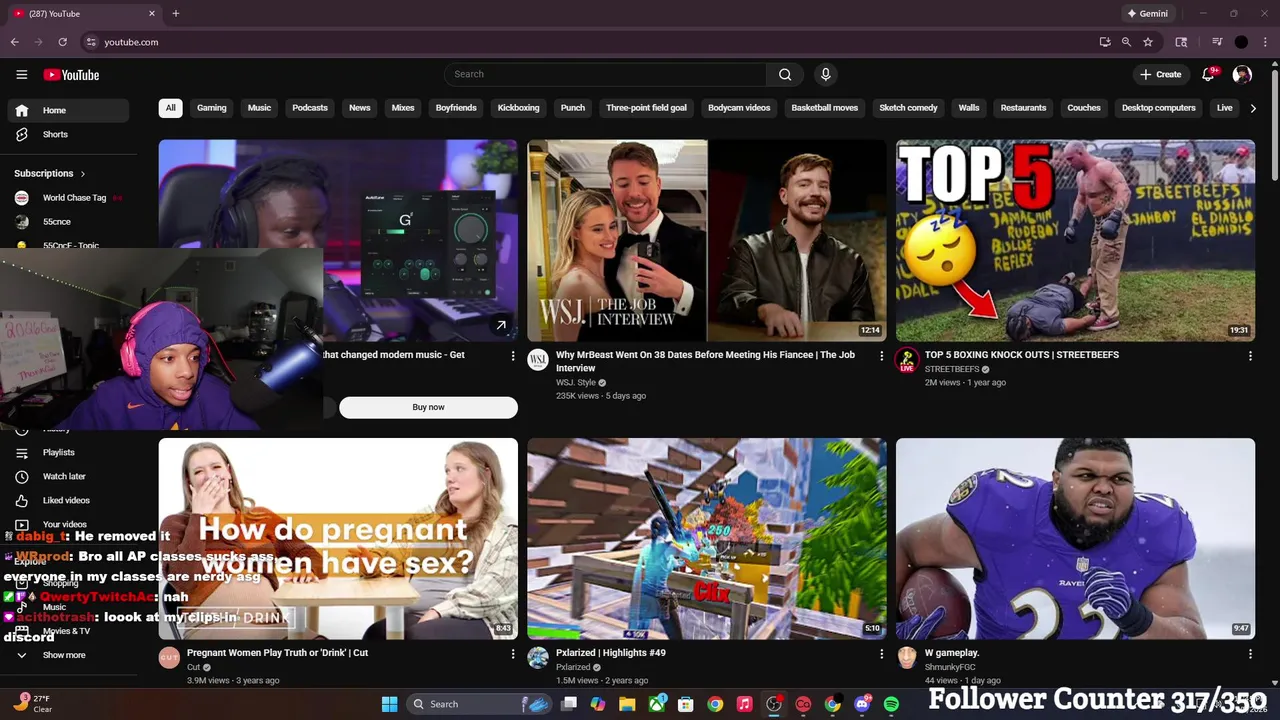The image size is (1280, 720).
Task: Open the notifications bell
Action: [1208, 74]
